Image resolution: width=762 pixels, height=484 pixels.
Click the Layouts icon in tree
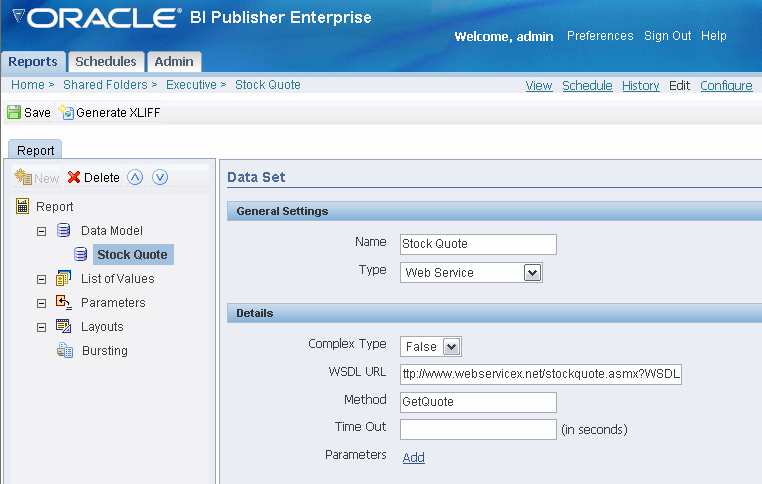pyautogui.click(x=64, y=326)
